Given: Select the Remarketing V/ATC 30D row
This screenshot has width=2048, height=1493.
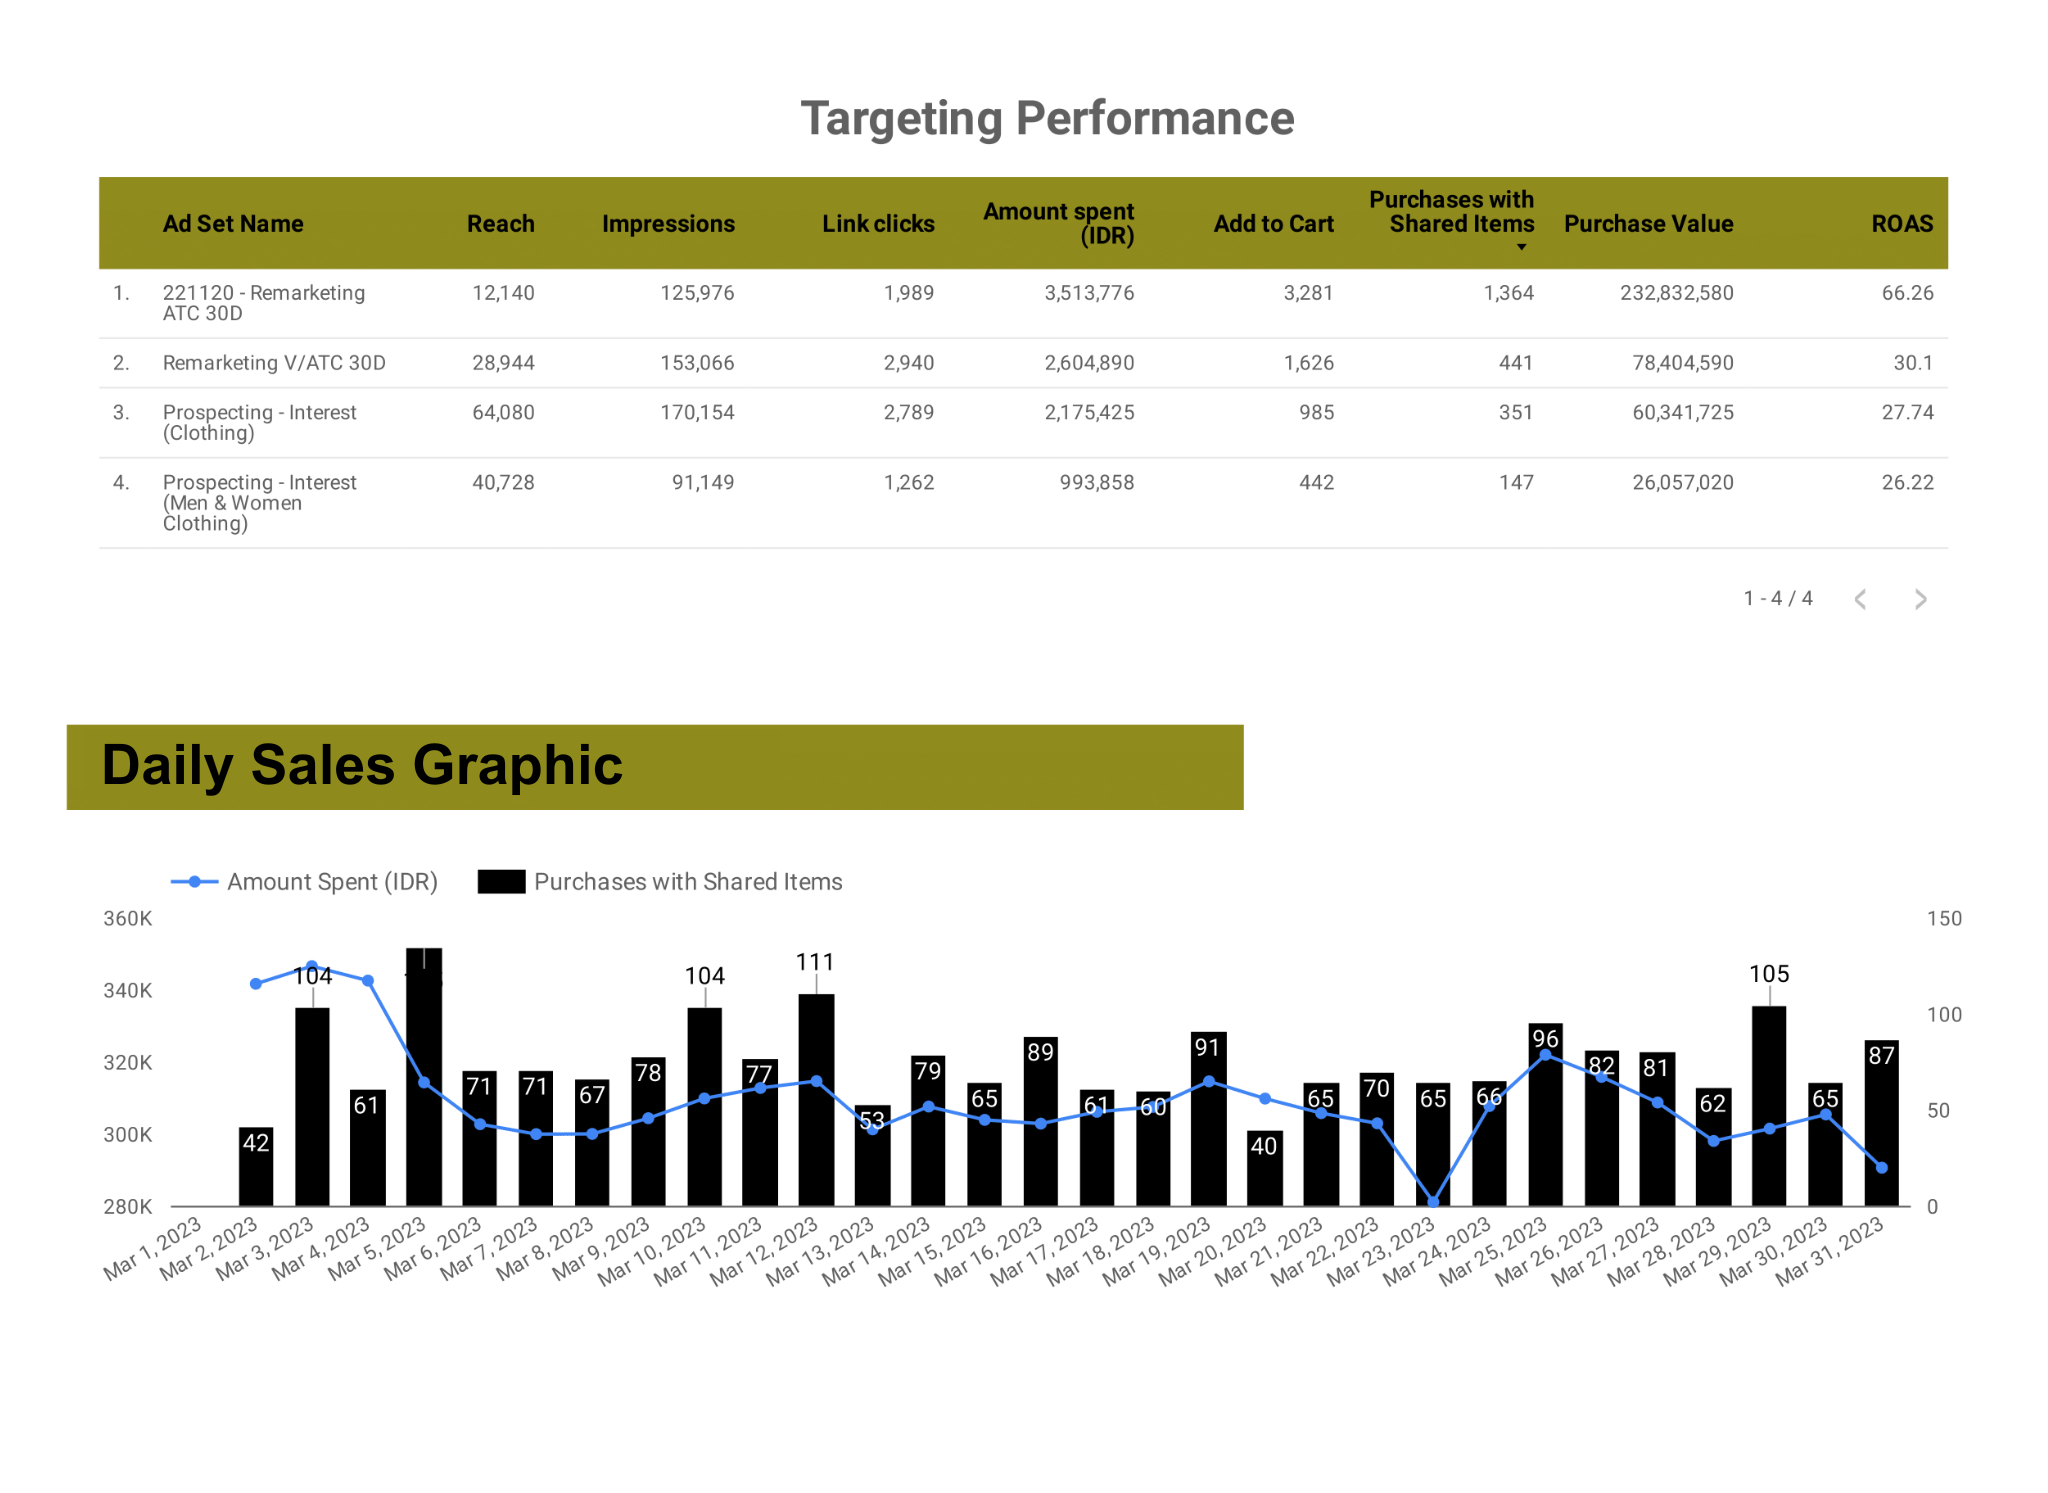Looking at the screenshot, I should [x=274, y=363].
